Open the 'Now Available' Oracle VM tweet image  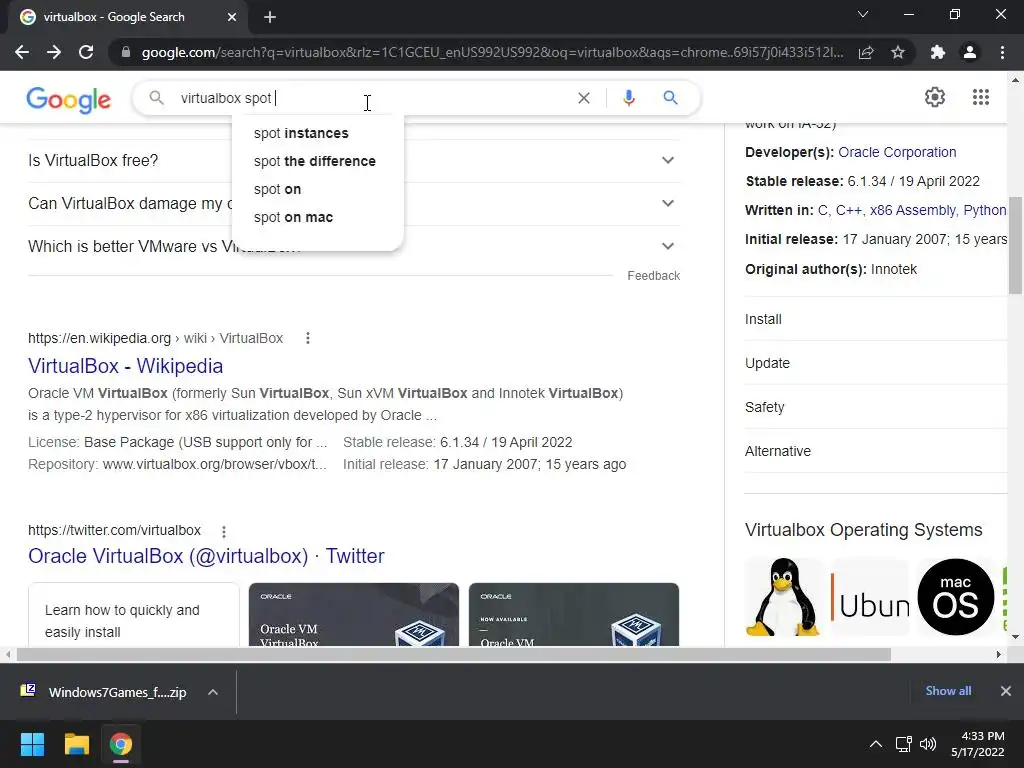pos(574,615)
